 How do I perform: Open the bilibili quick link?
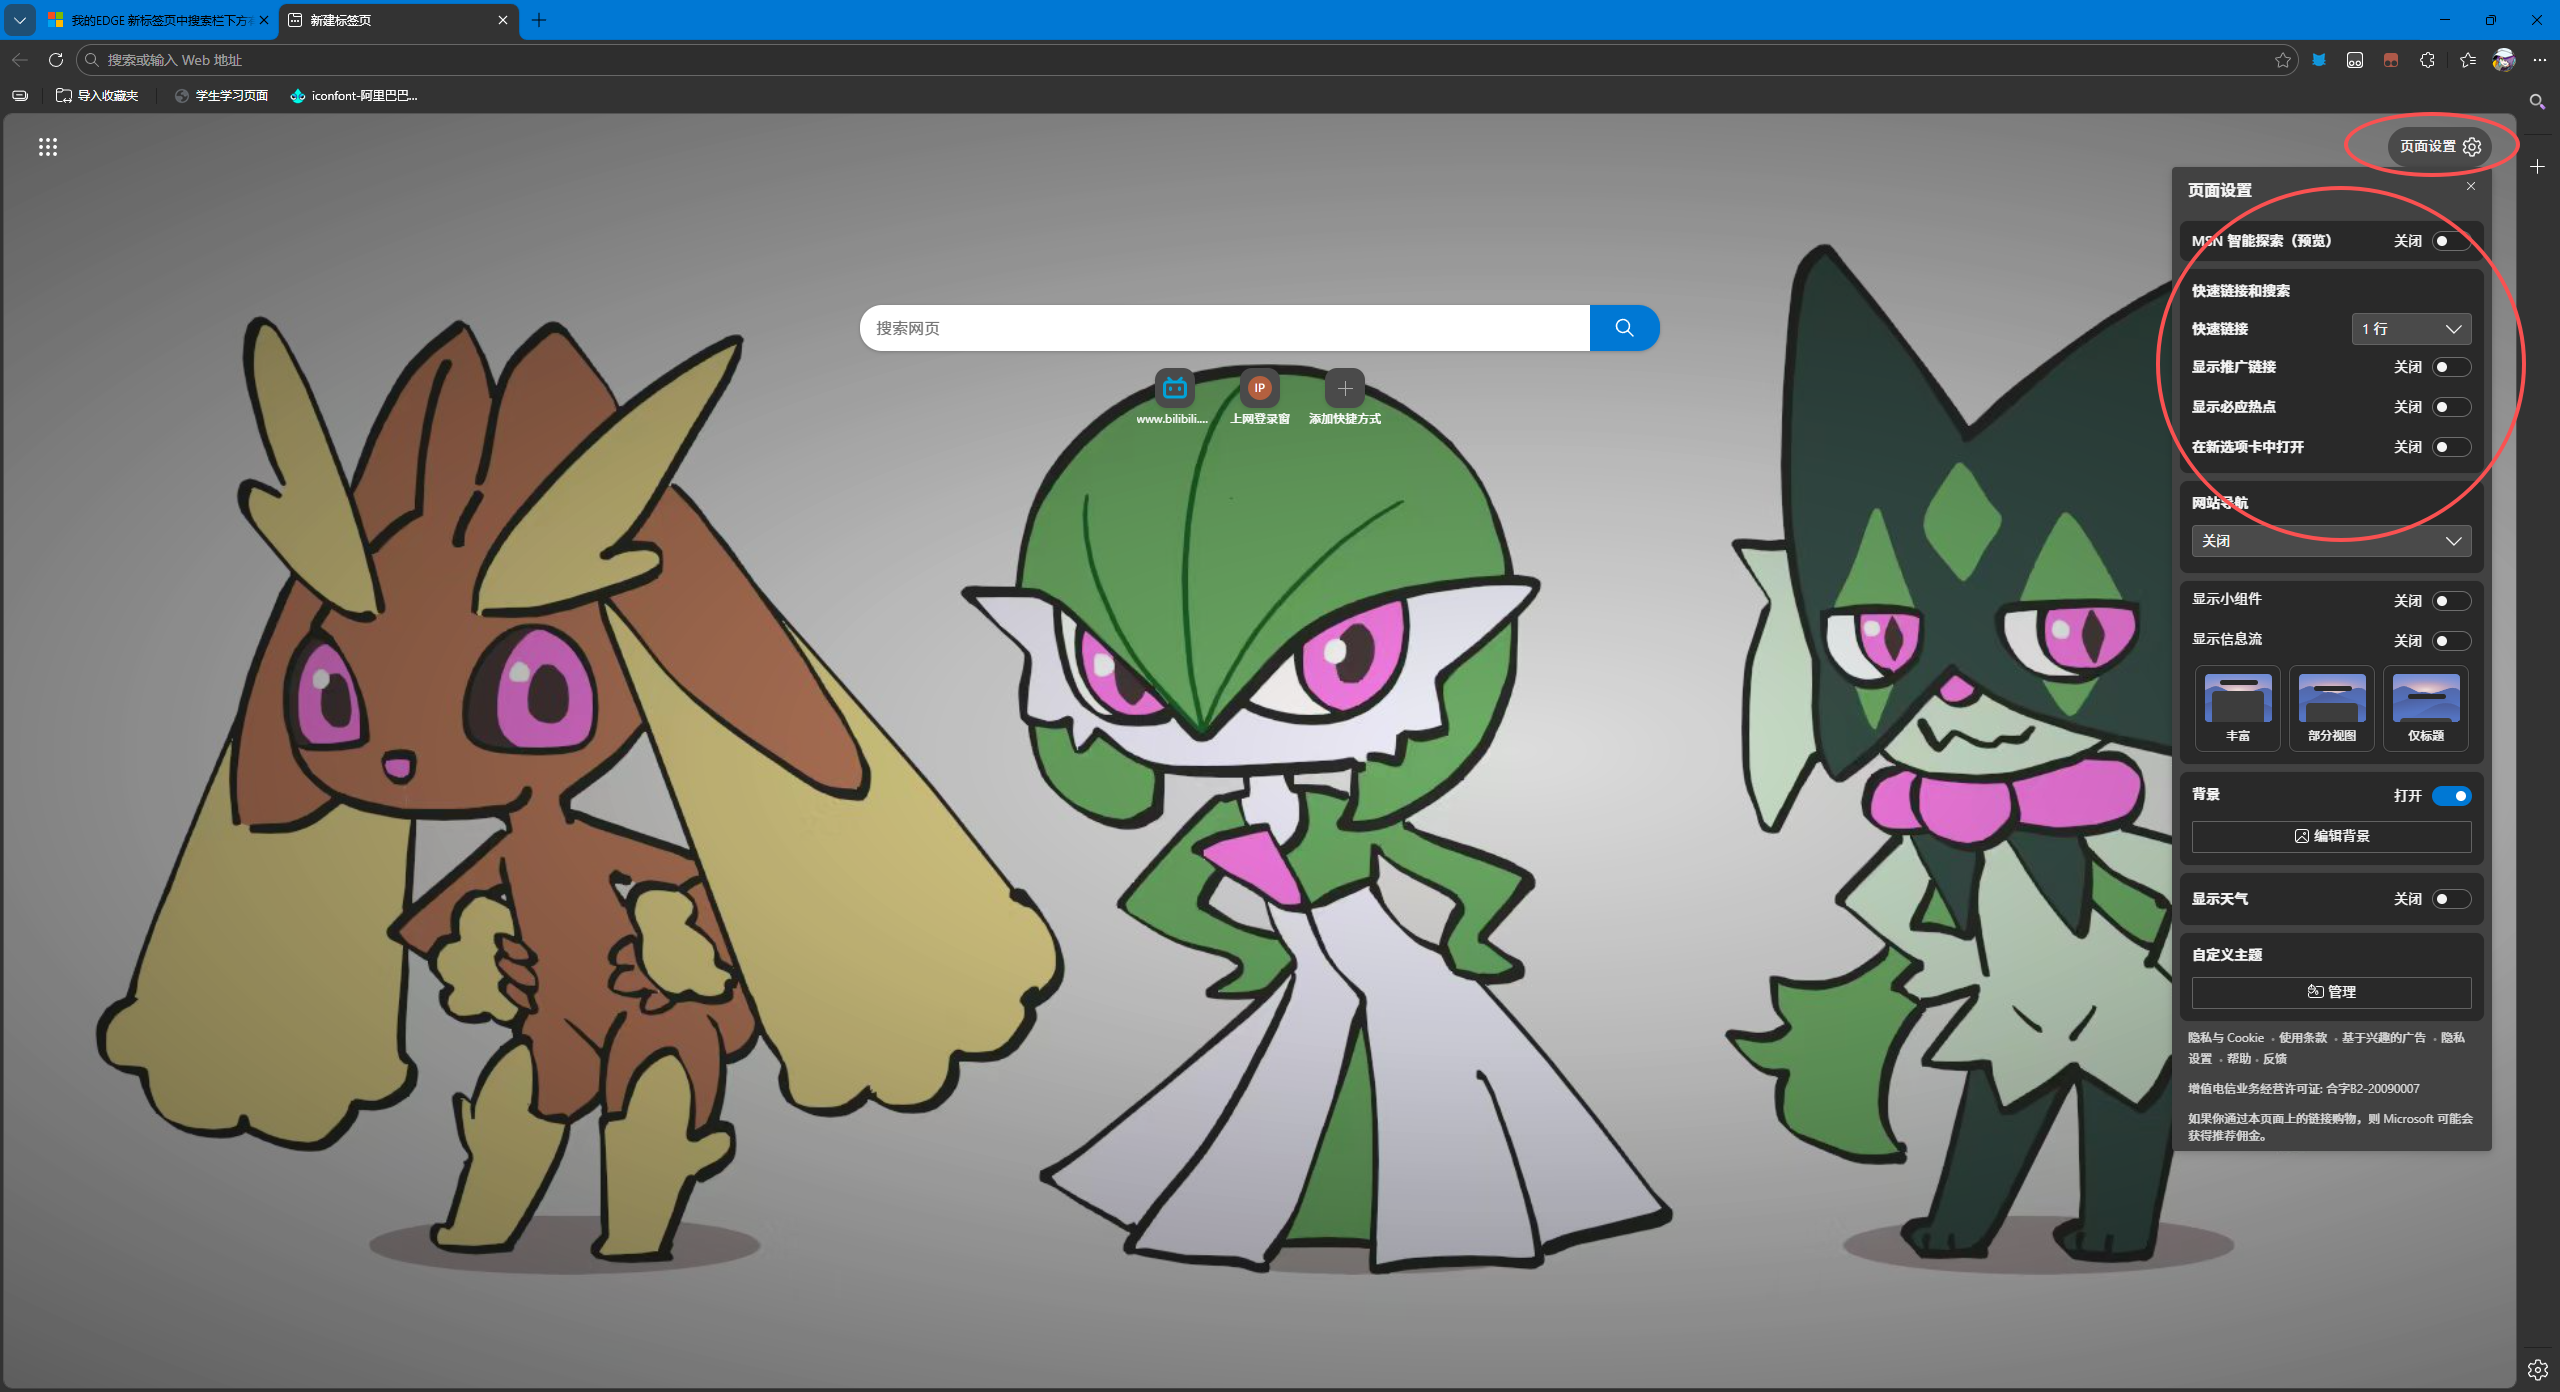pos(1174,396)
